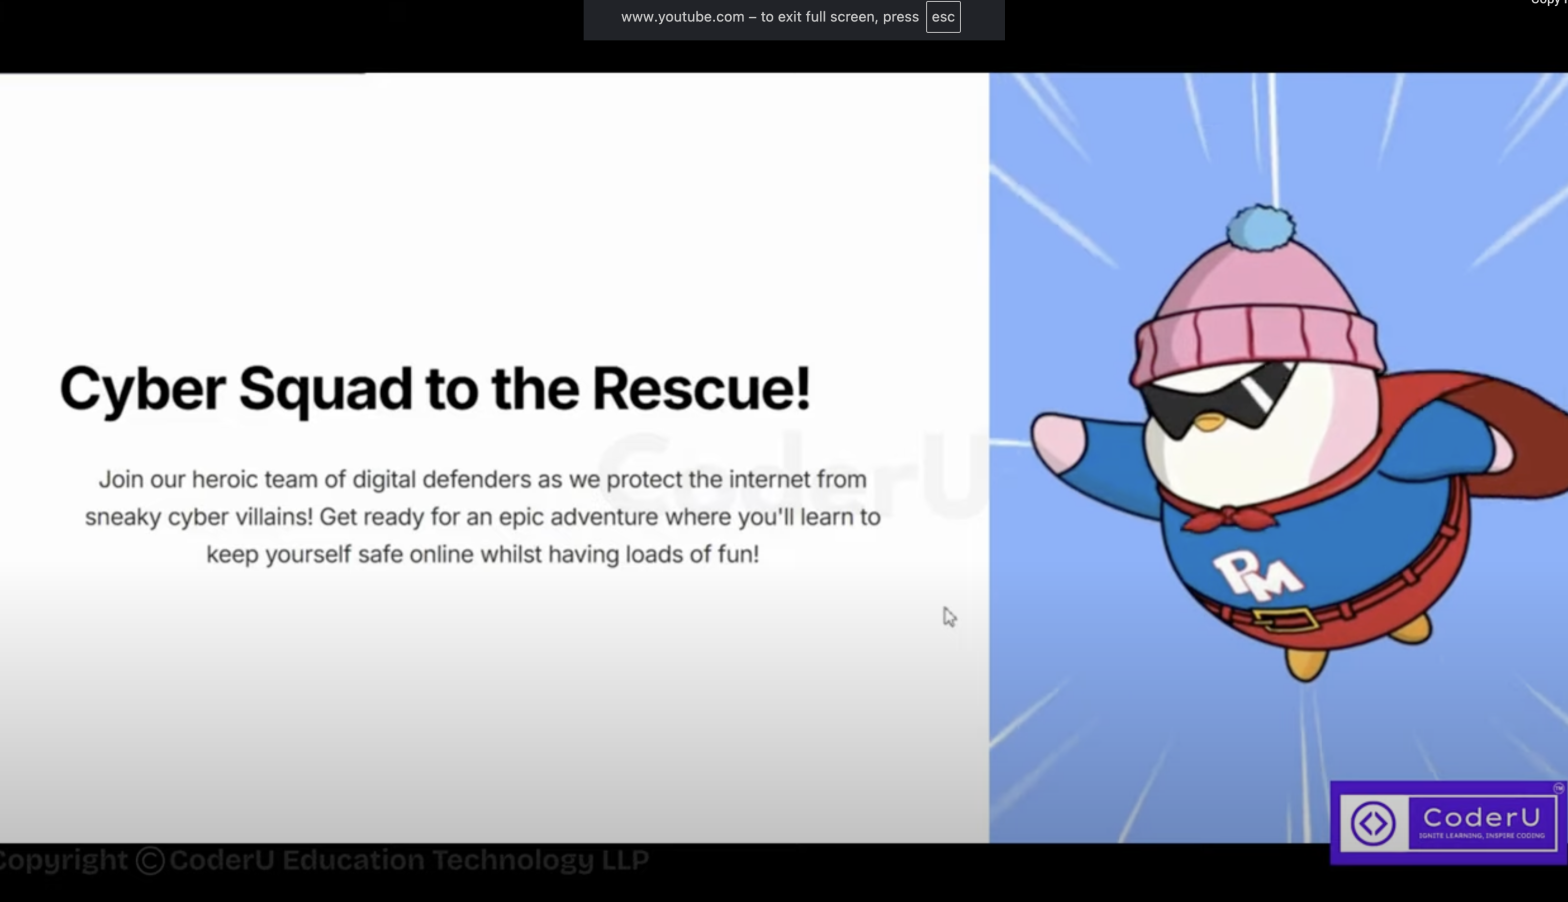
Task: Click the penguin's orange beak
Action: click(x=1209, y=423)
